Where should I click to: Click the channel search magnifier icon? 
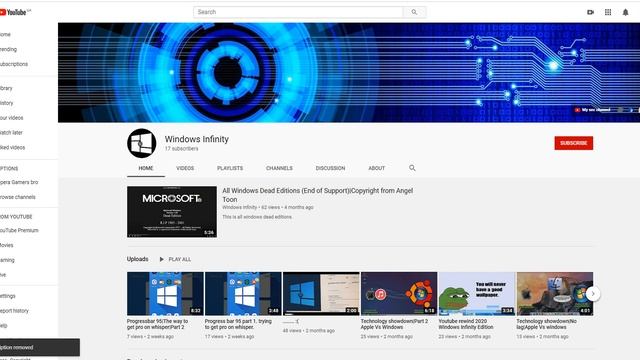tap(412, 168)
